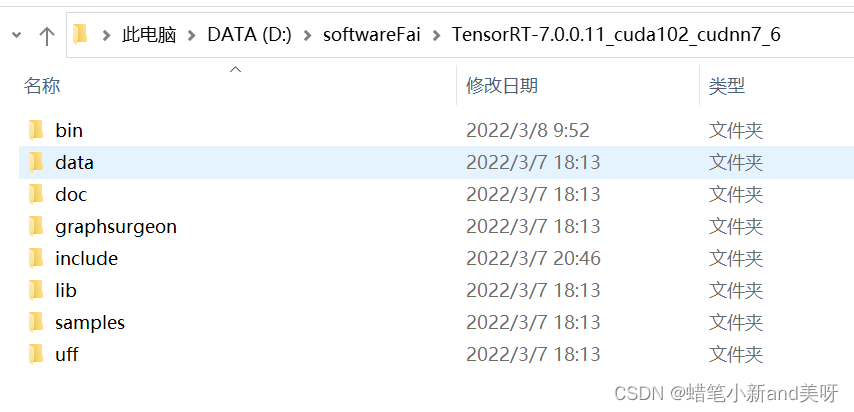Sort files by the 类型 column header
This screenshot has width=854, height=412.
(x=727, y=86)
